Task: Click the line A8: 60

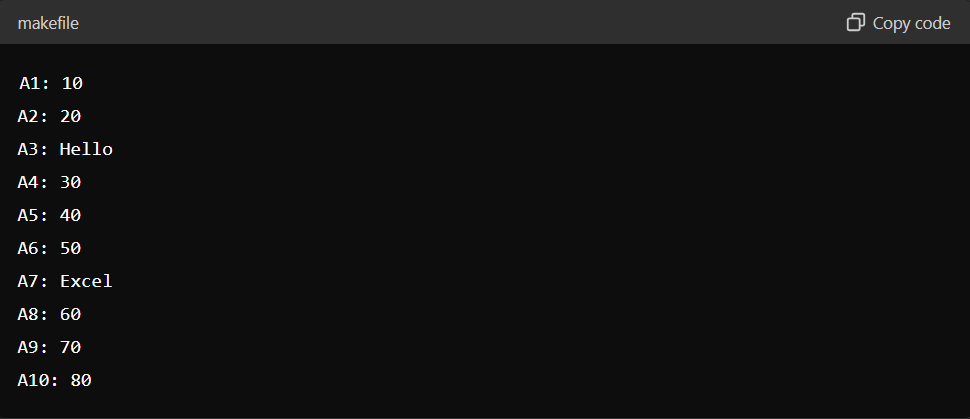Action: pyautogui.click(x=49, y=314)
